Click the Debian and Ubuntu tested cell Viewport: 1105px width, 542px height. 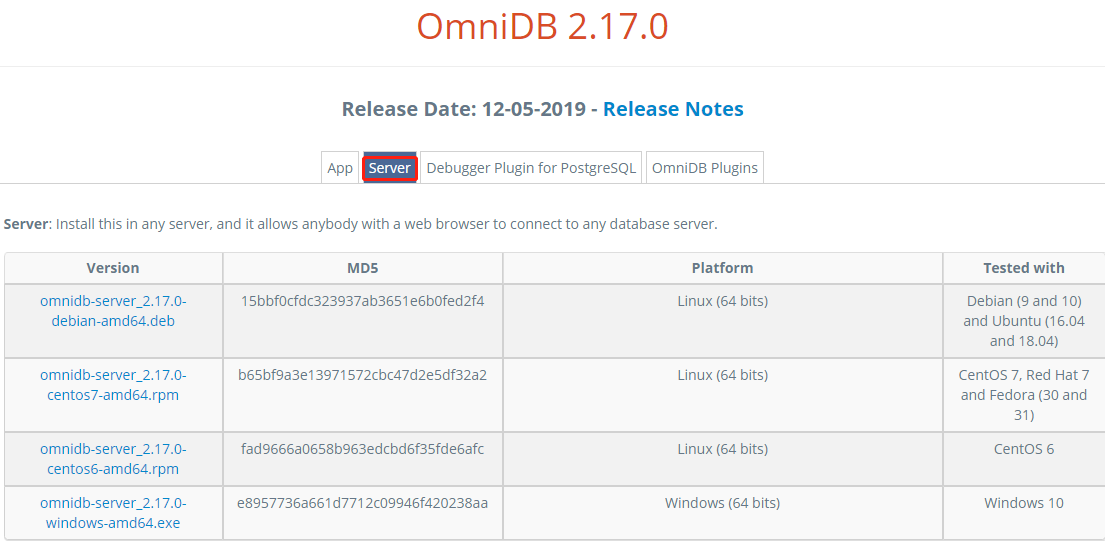point(1024,321)
